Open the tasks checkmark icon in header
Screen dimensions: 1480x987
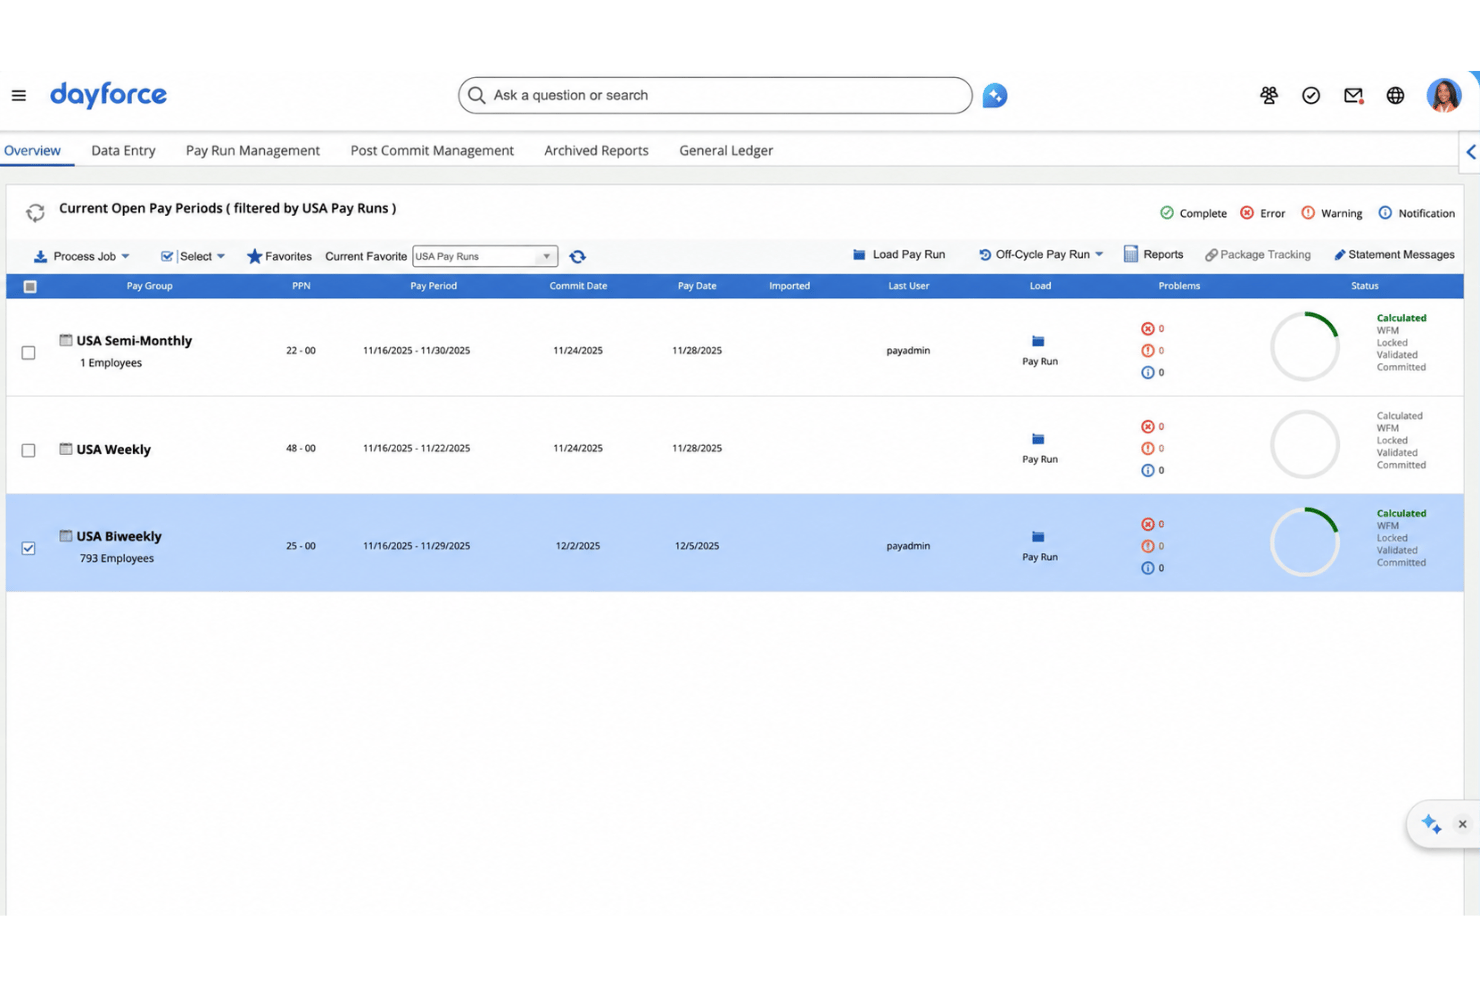point(1311,95)
